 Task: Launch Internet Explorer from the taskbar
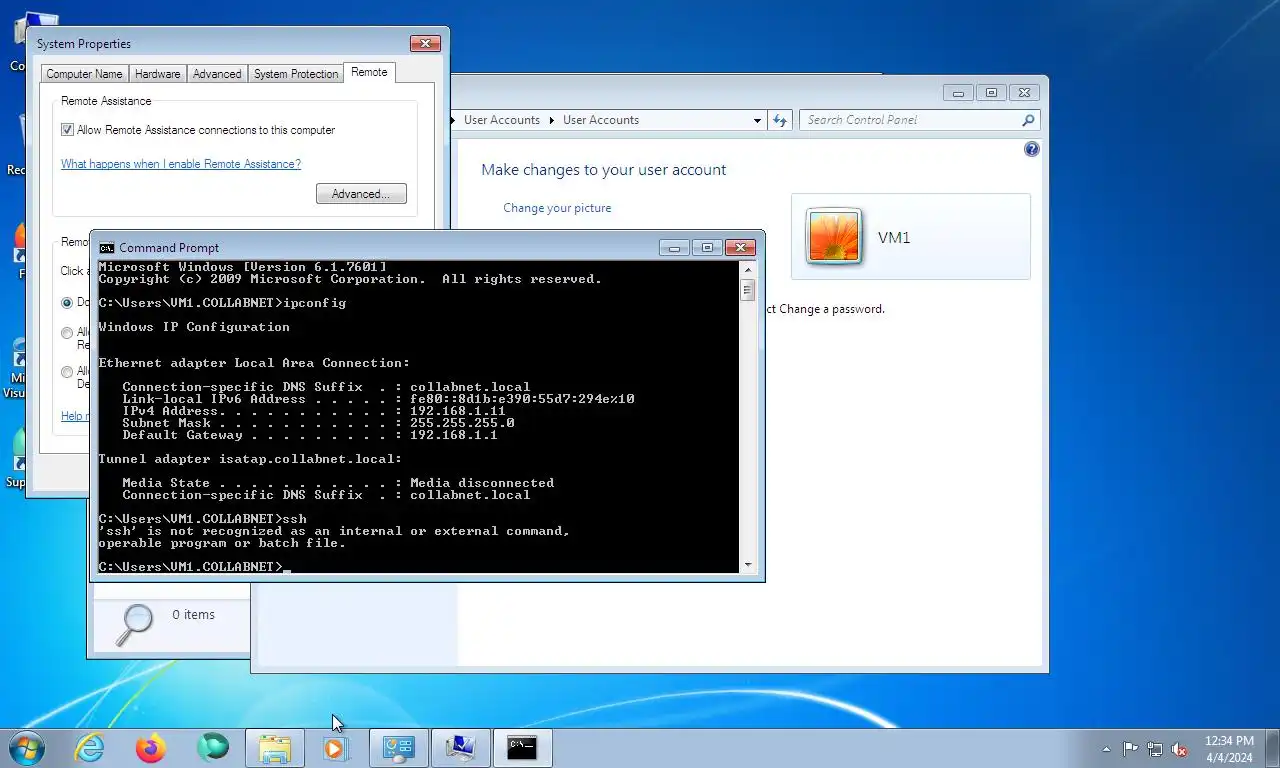[x=89, y=748]
